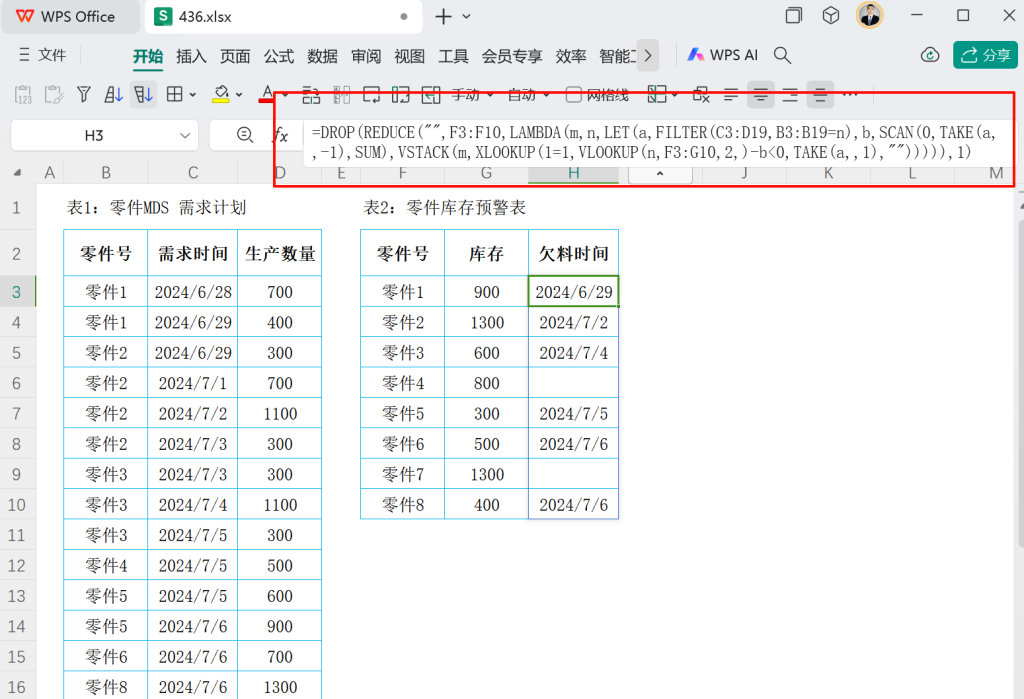This screenshot has width=1024, height=699.
Task: Switch to the 开始 ribbon tab
Action: [148, 56]
